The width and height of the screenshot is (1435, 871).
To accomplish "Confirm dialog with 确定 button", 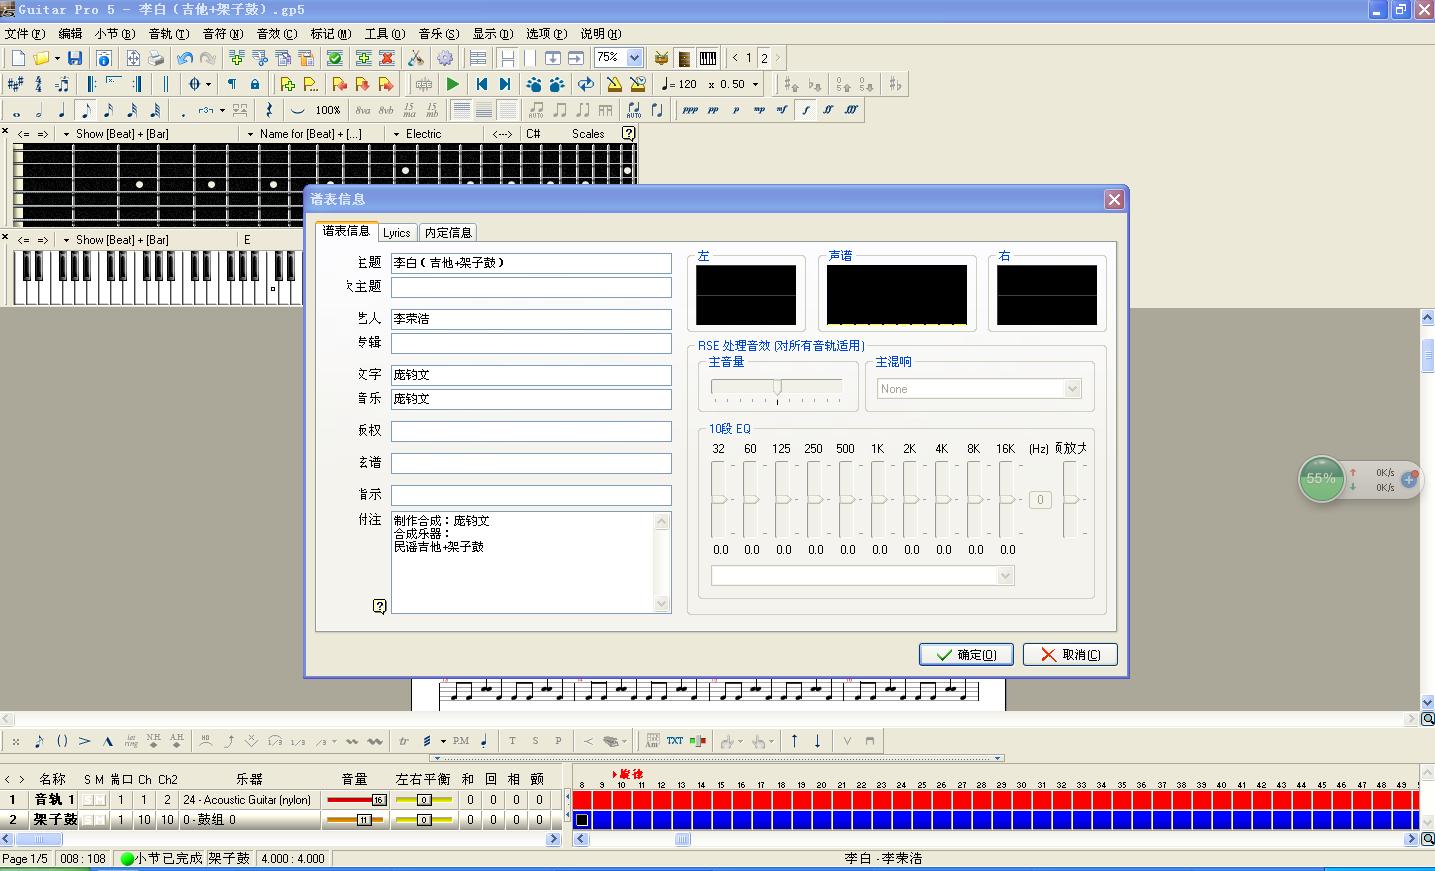I will click(x=966, y=654).
